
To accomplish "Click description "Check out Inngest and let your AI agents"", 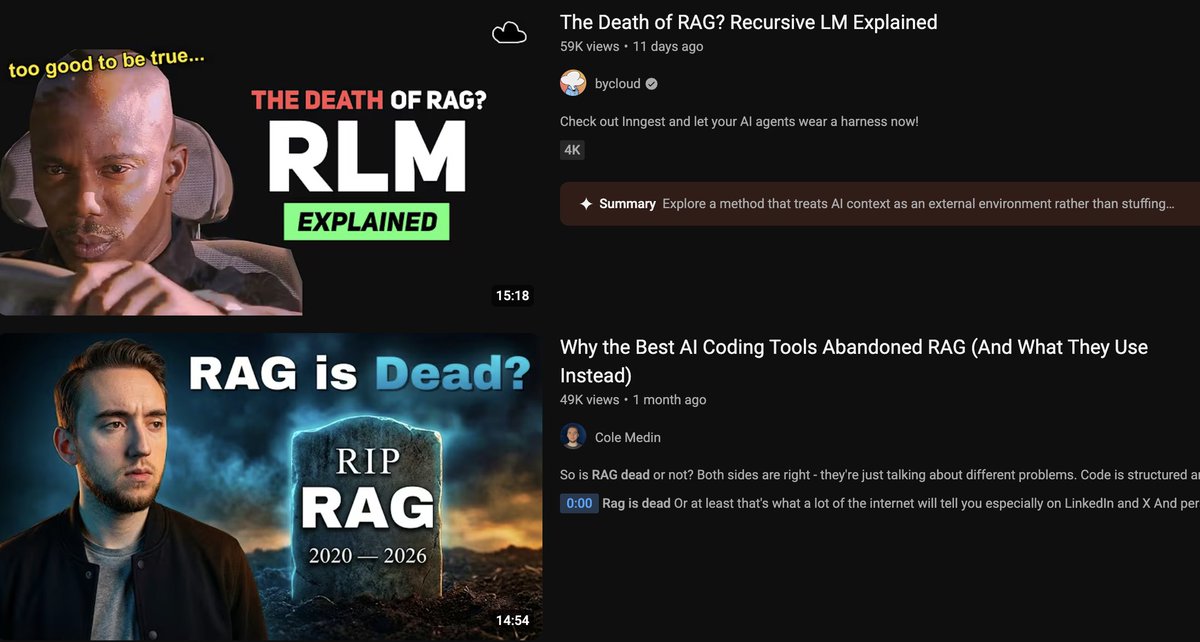I will point(739,121).
